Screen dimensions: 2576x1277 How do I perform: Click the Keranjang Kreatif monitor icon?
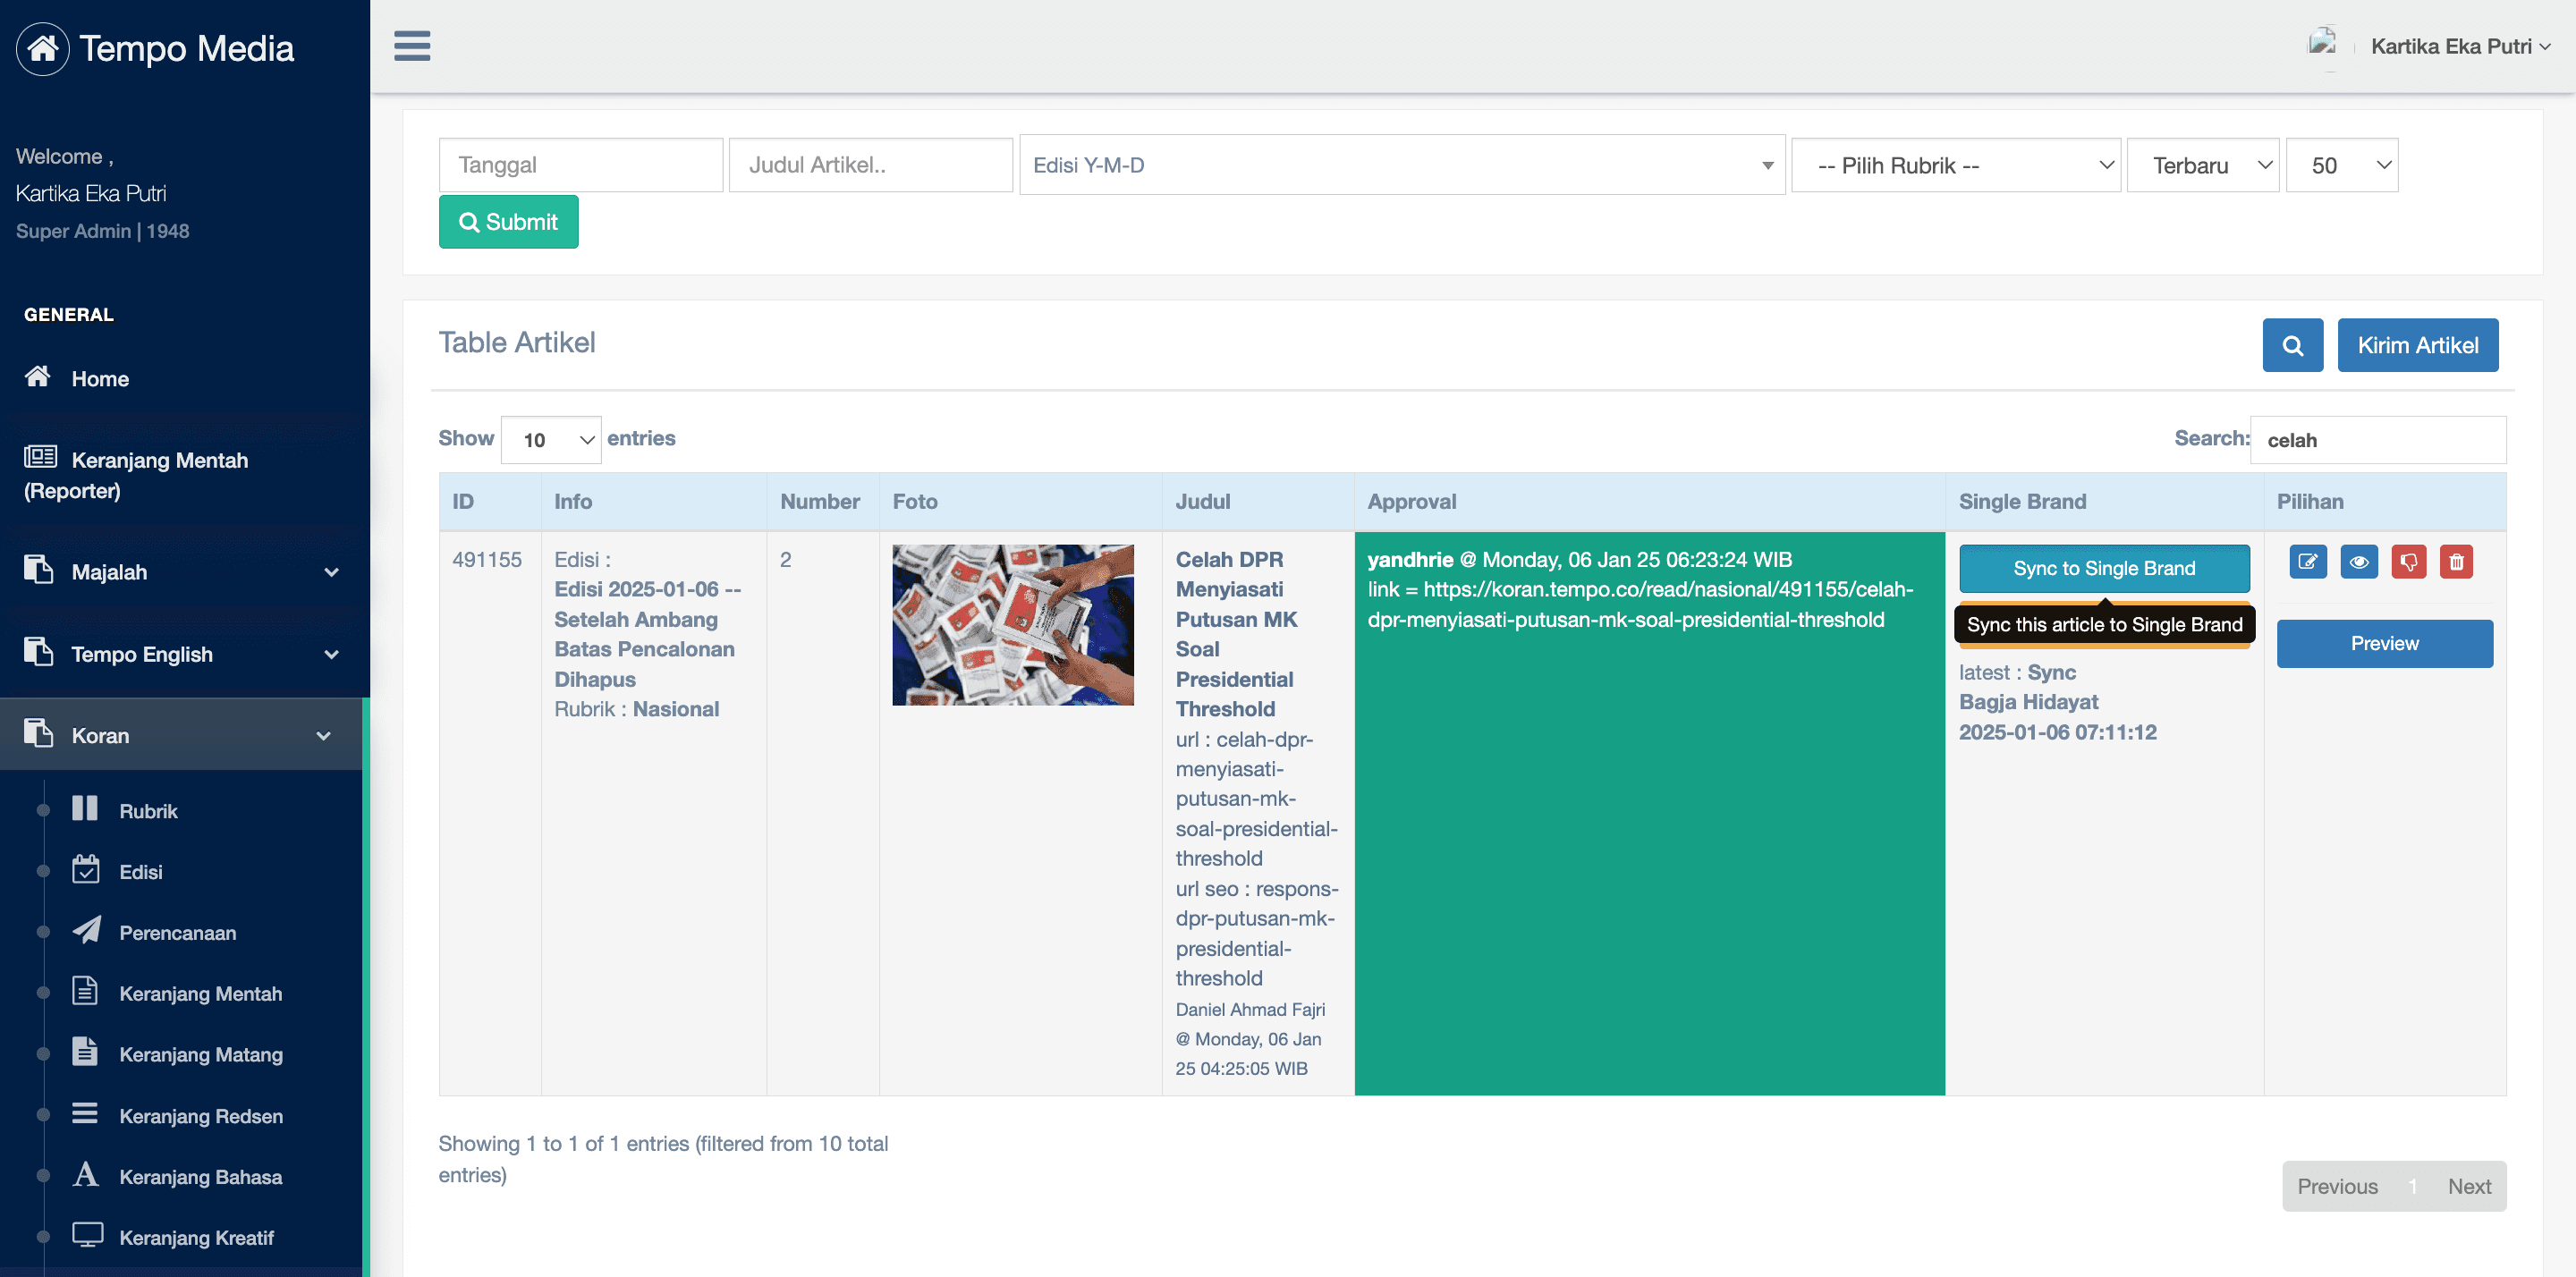88,1235
